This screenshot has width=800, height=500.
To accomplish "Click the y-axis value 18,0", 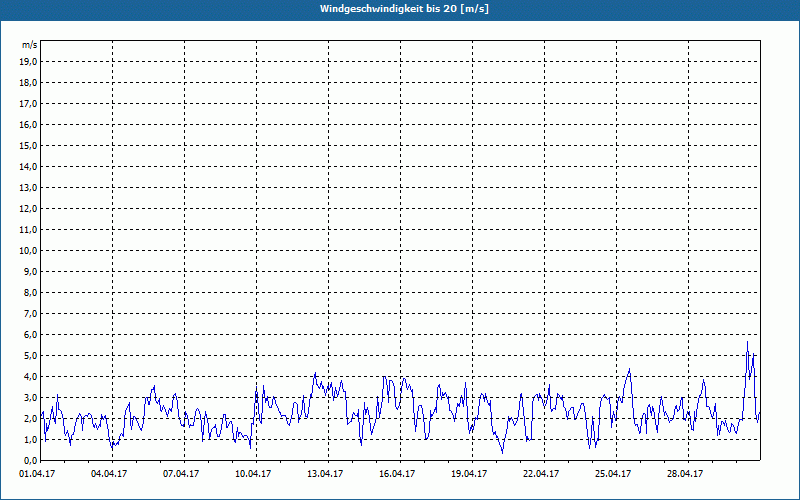I will (29, 83).
